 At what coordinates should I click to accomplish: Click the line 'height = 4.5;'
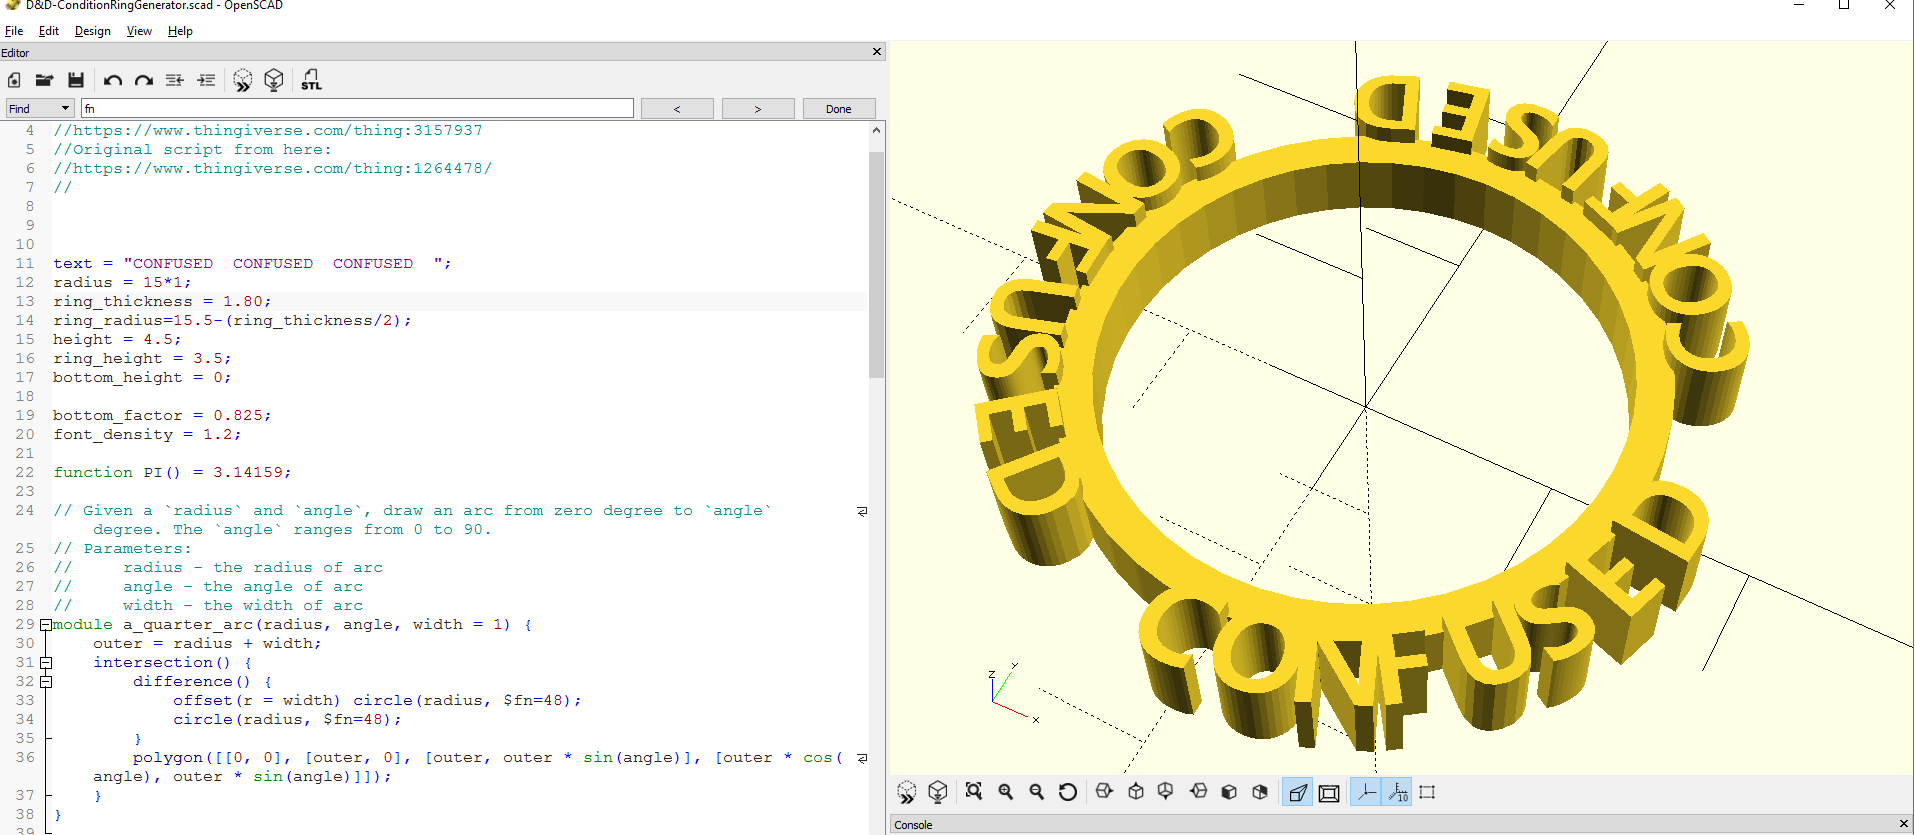tap(117, 339)
